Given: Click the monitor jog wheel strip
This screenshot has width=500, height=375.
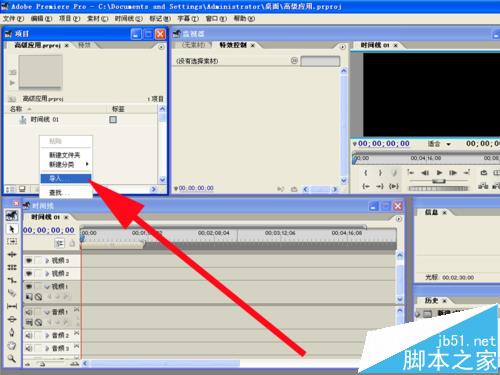Looking at the screenshot, I should [439, 188].
